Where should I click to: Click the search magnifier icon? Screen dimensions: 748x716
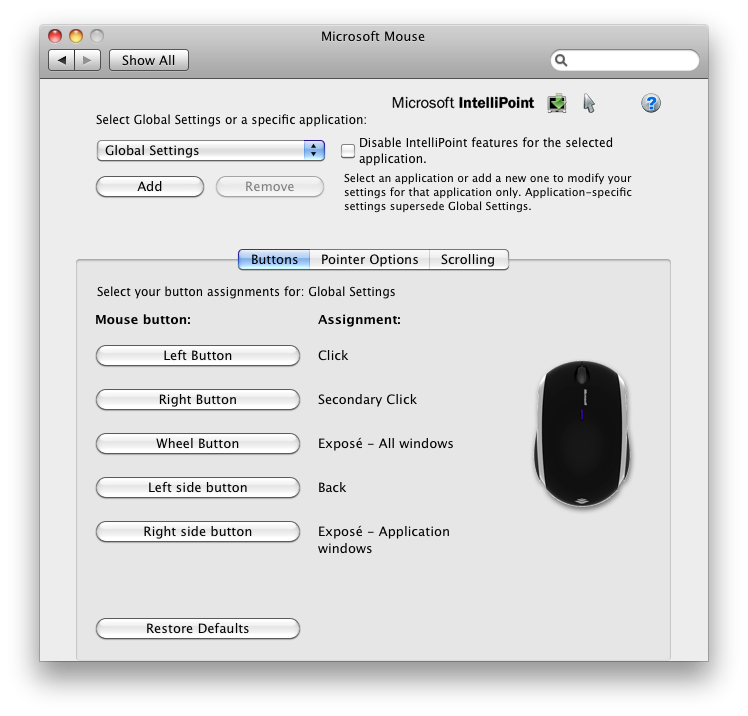point(561,60)
